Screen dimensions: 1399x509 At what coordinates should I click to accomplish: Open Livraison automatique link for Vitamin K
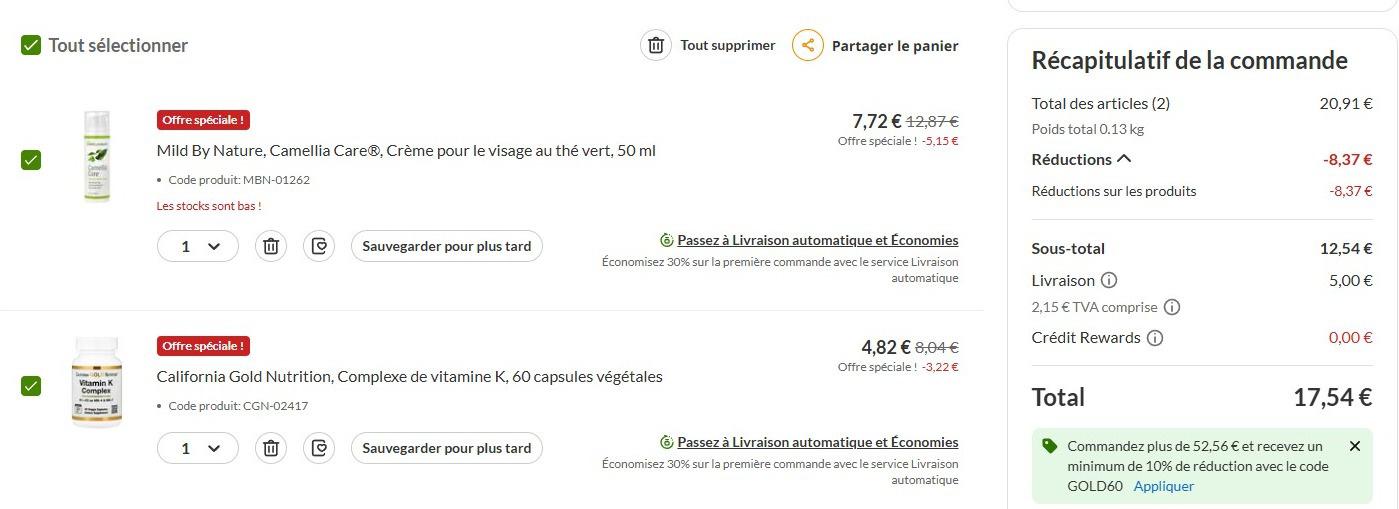coord(817,442)
